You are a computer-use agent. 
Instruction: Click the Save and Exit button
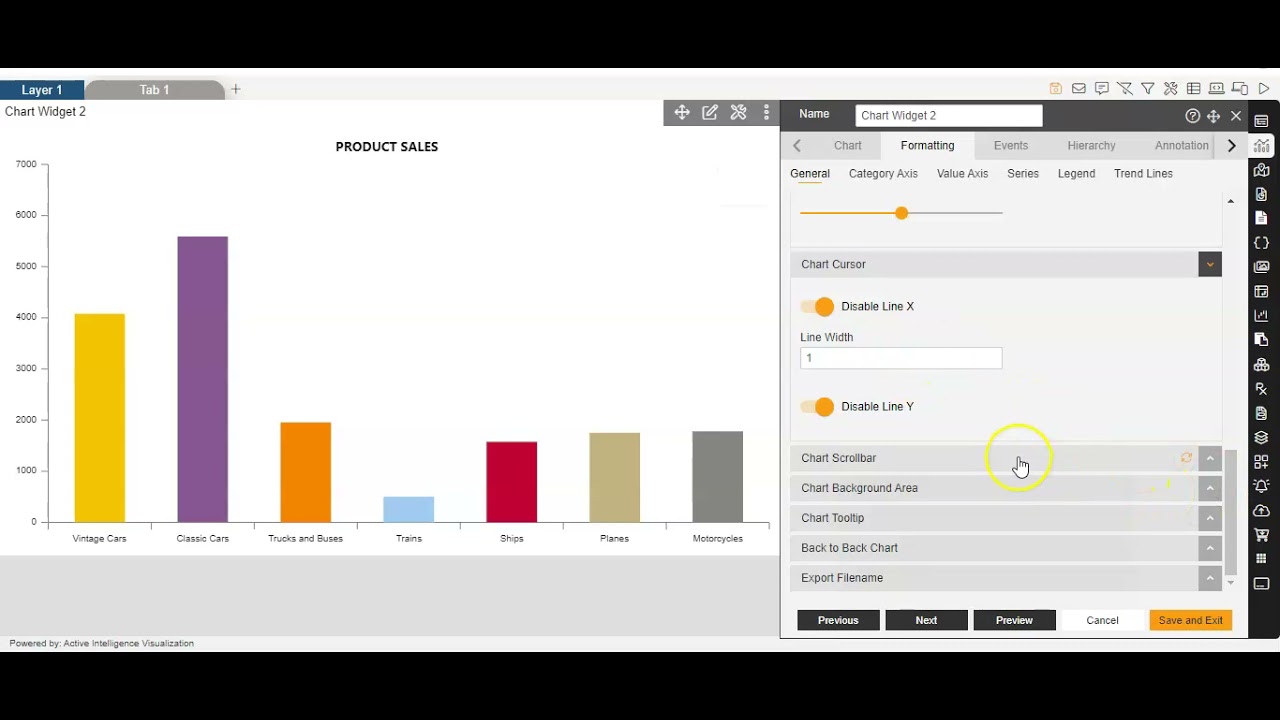tap(1190, 621)
